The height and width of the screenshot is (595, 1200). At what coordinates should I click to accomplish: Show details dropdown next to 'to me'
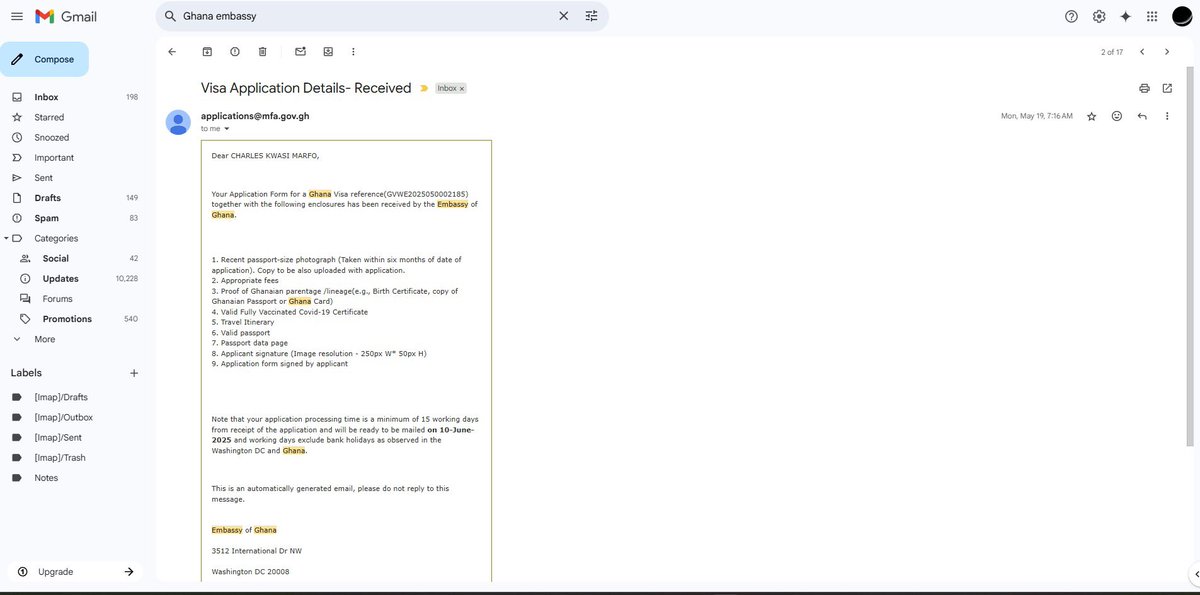click(x=226, y=129)
